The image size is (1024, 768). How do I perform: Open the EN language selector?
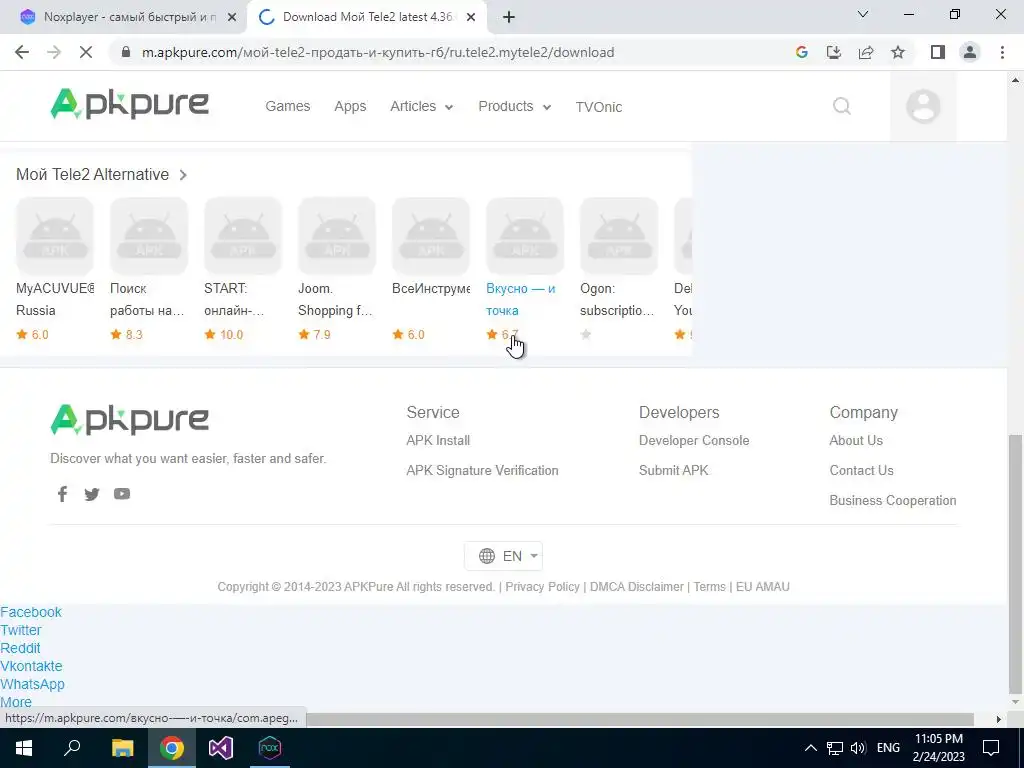tap(504, 556)
